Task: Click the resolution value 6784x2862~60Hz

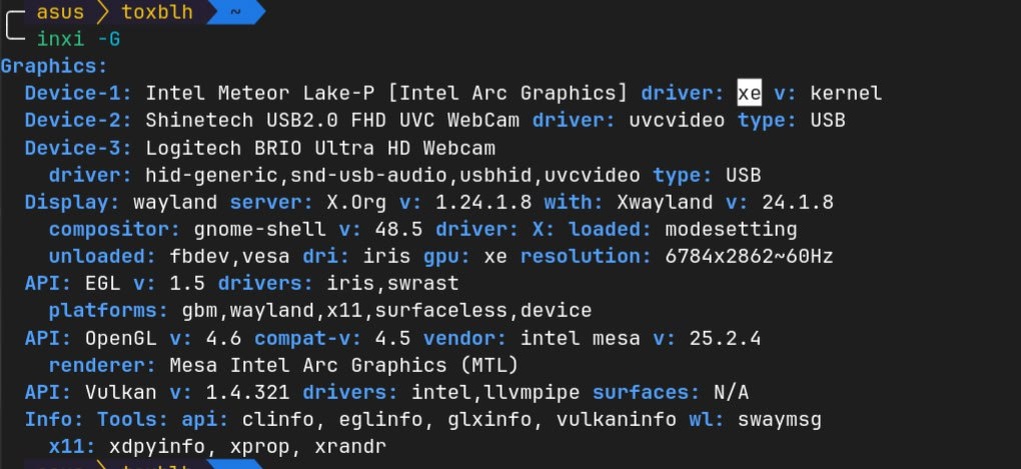Action: point(764,256)
